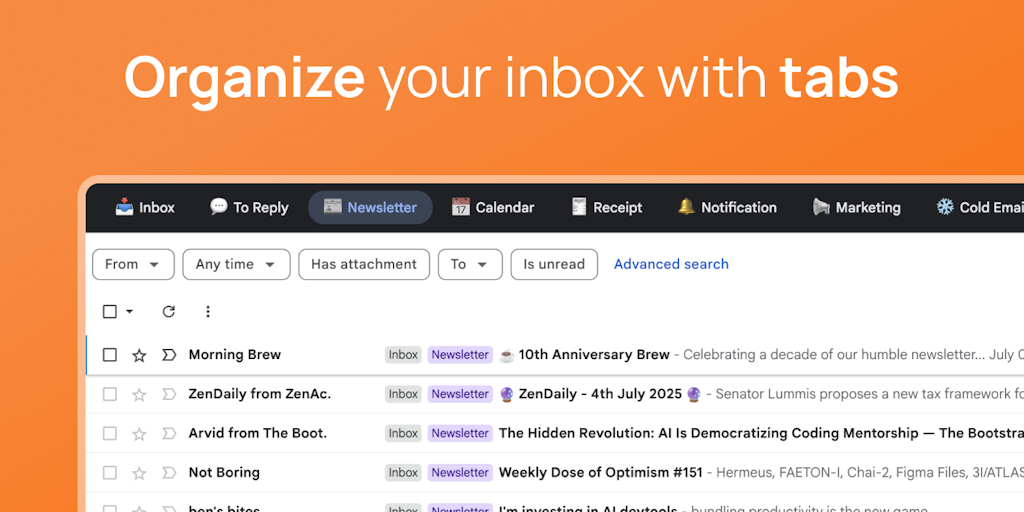Tick the ZenDaily email checkbox
Viewport: 1024px width, 512px height.
coord(110,394)
